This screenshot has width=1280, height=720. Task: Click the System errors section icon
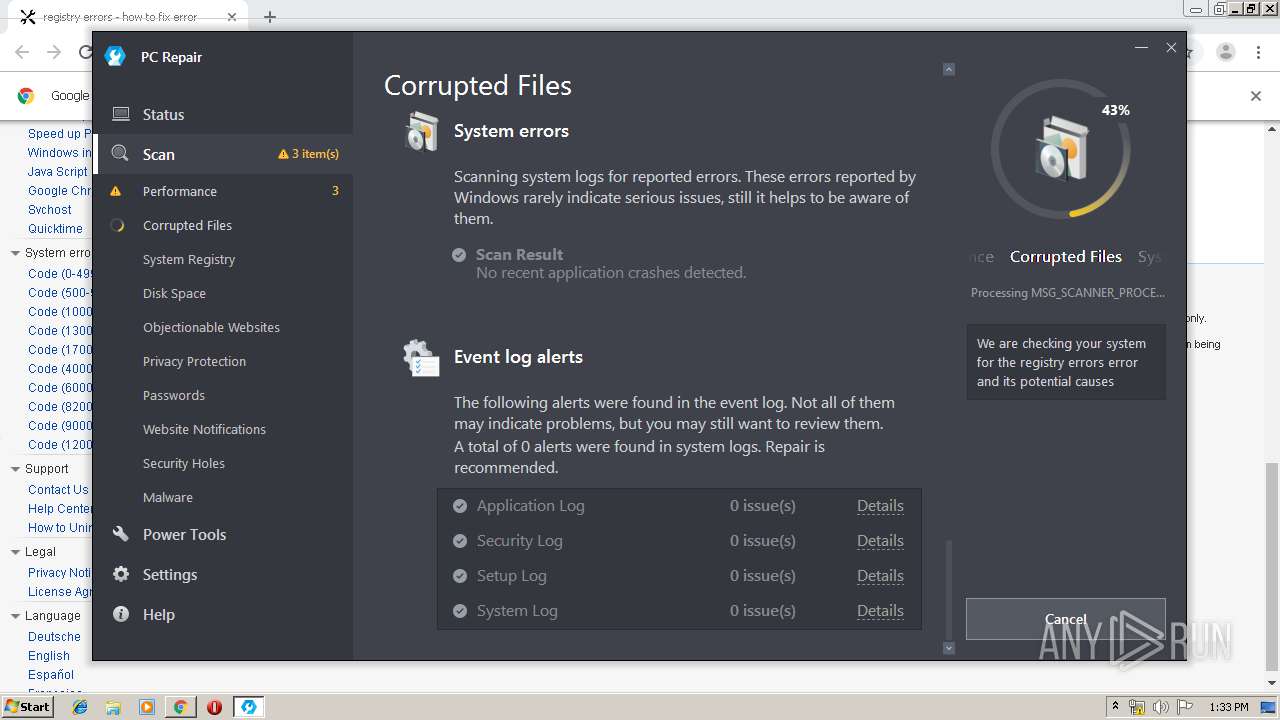(421, 131)
